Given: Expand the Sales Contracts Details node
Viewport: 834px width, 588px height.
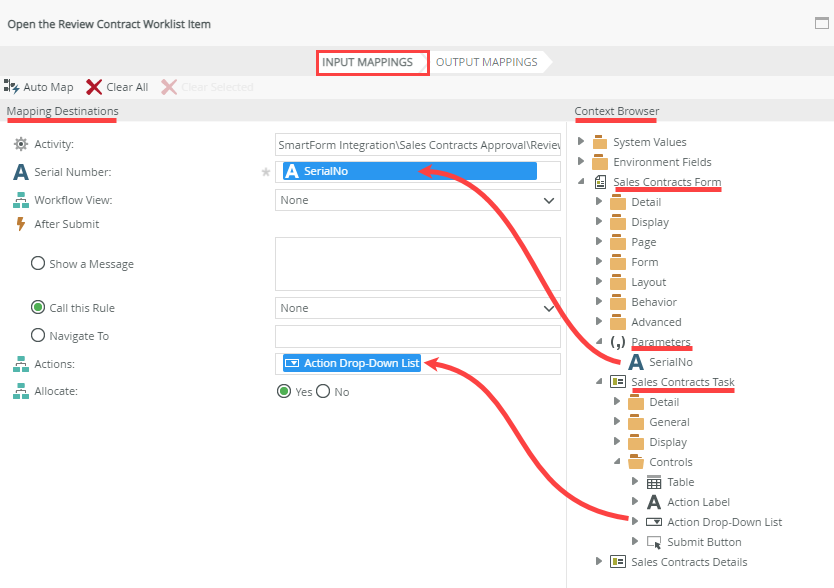Looking at the screenshot, I should click(598, 561).
